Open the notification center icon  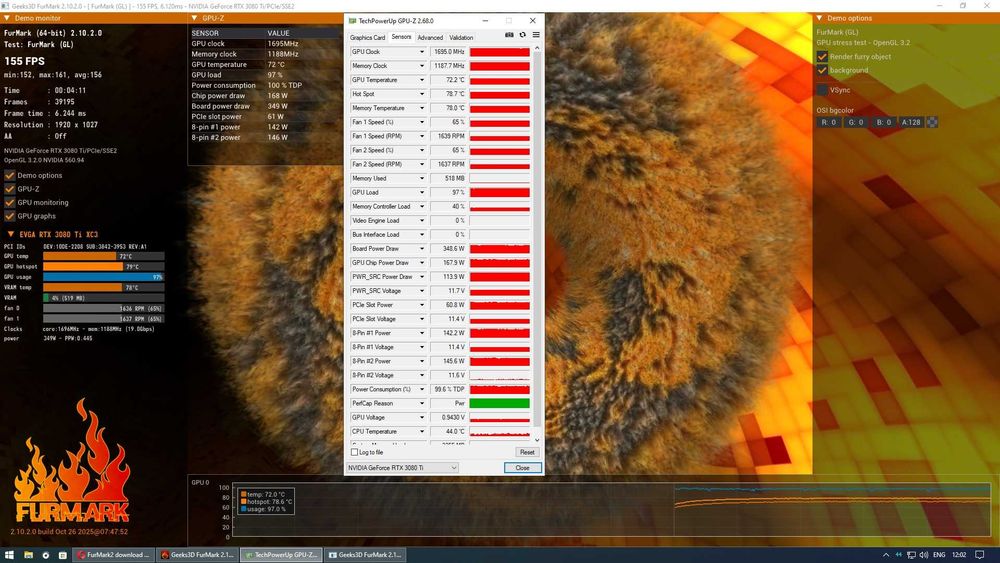pos(980,555)
